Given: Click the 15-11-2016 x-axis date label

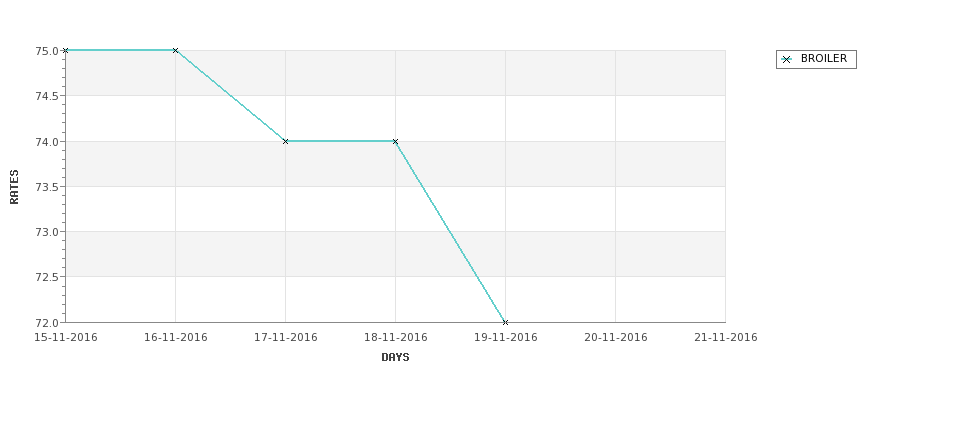Looking at the screenshot, I should click(65, 338).
